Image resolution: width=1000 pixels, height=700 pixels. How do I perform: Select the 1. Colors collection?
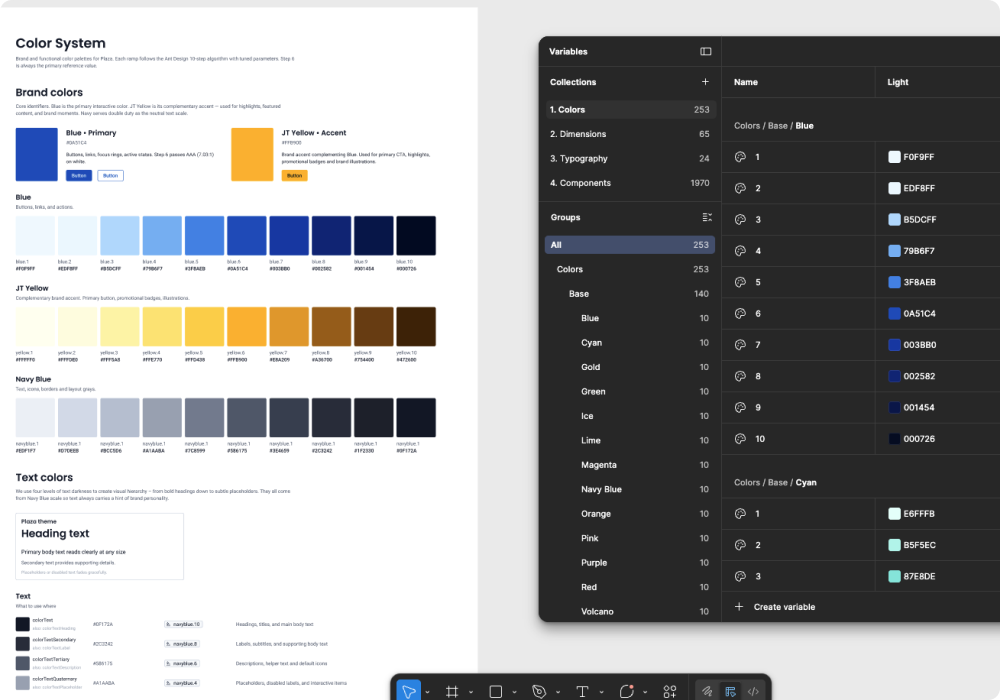click(x=630, y=110)
